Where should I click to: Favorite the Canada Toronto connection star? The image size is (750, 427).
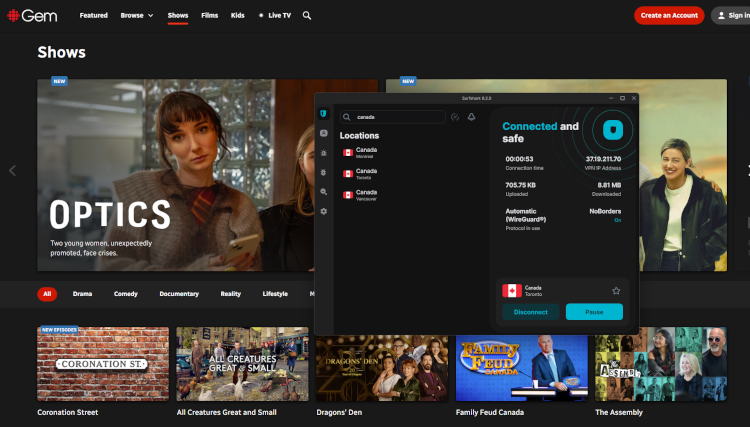(616, 291)
